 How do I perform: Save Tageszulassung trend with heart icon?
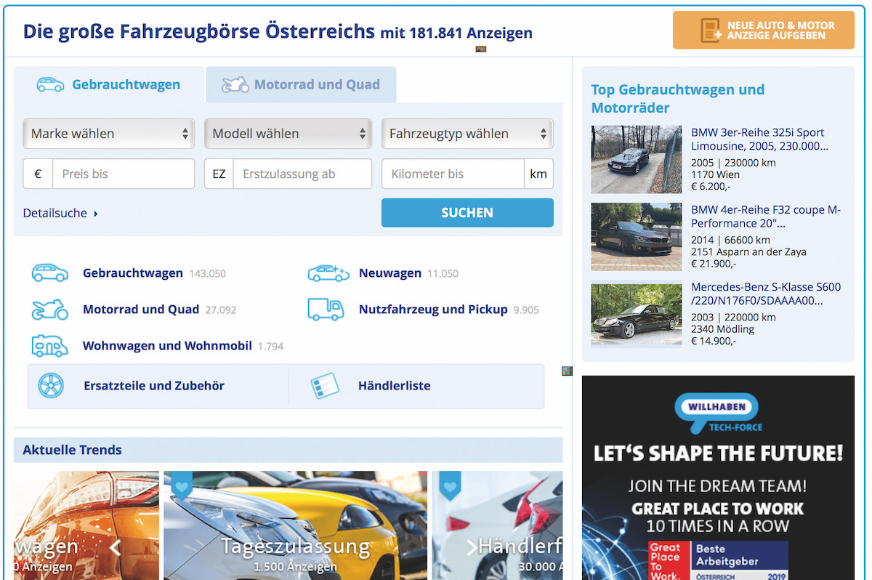click(x=181, y=487)
